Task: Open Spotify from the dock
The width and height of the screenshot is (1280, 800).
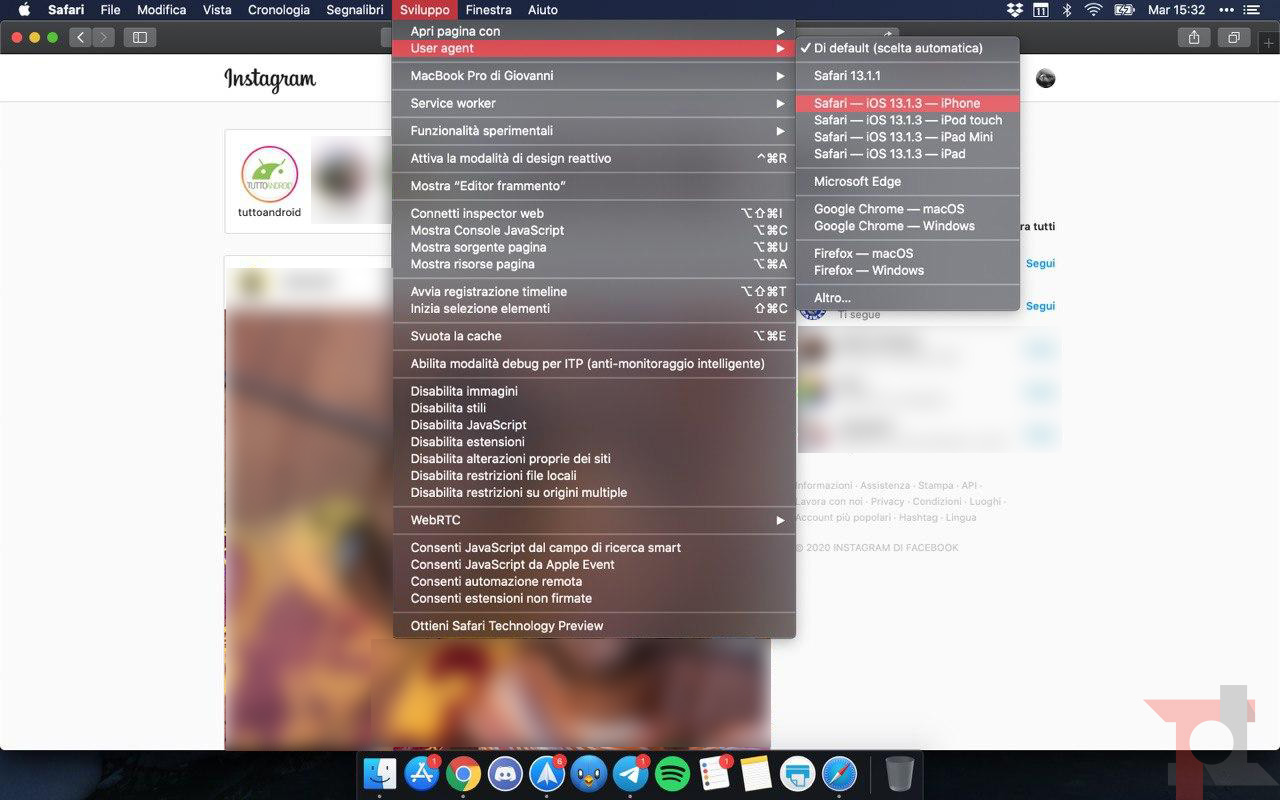Action: click(672, 774)
